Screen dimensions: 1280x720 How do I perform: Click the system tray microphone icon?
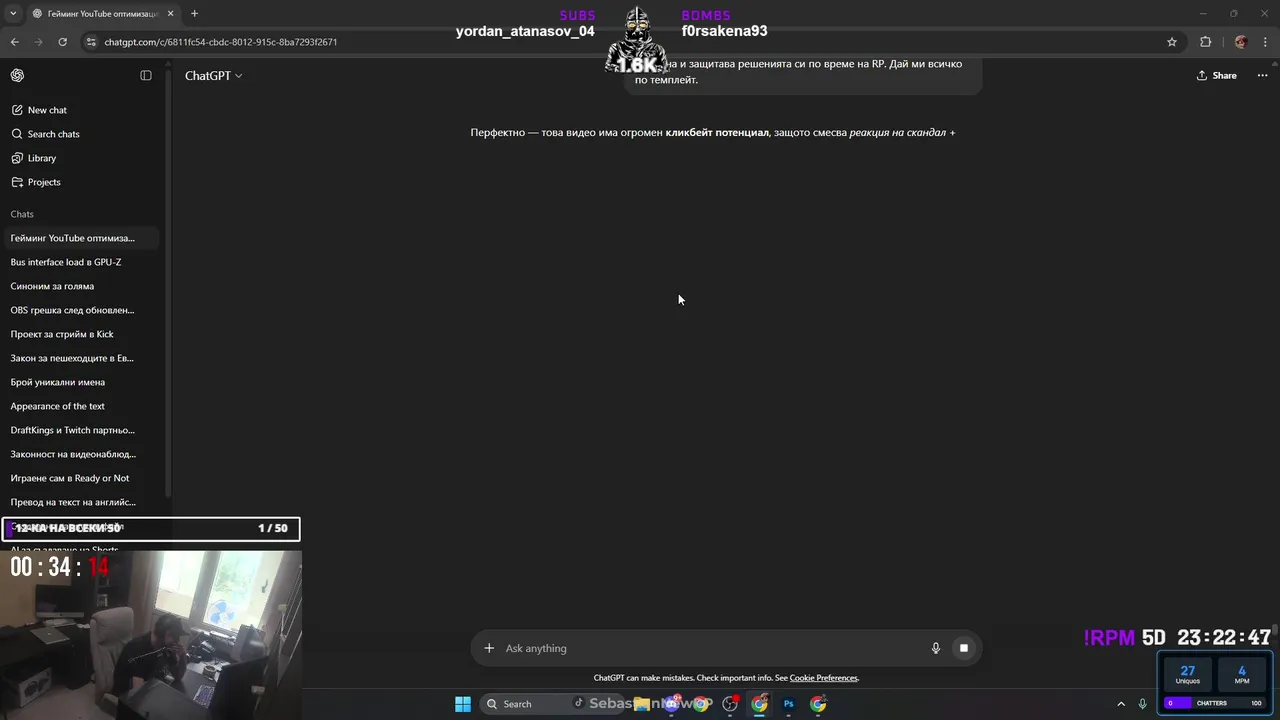(x=1142, y=704)
